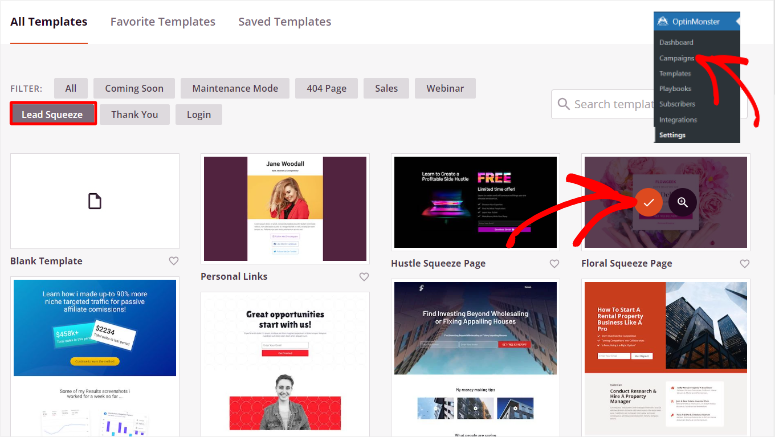The height and width of the screenshot is (437, 775).
Task: Click the Blank Template title text
Action: point(46,261)
